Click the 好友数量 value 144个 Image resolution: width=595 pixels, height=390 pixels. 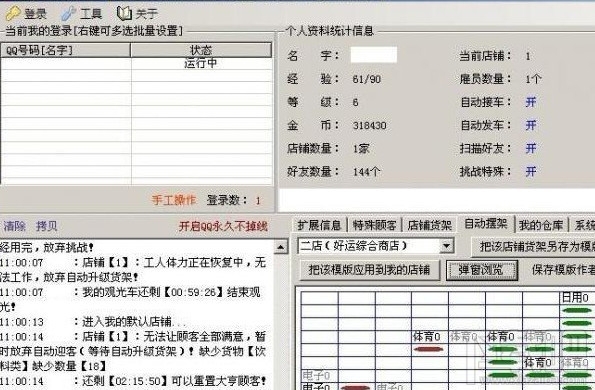(x=366, y=171)
